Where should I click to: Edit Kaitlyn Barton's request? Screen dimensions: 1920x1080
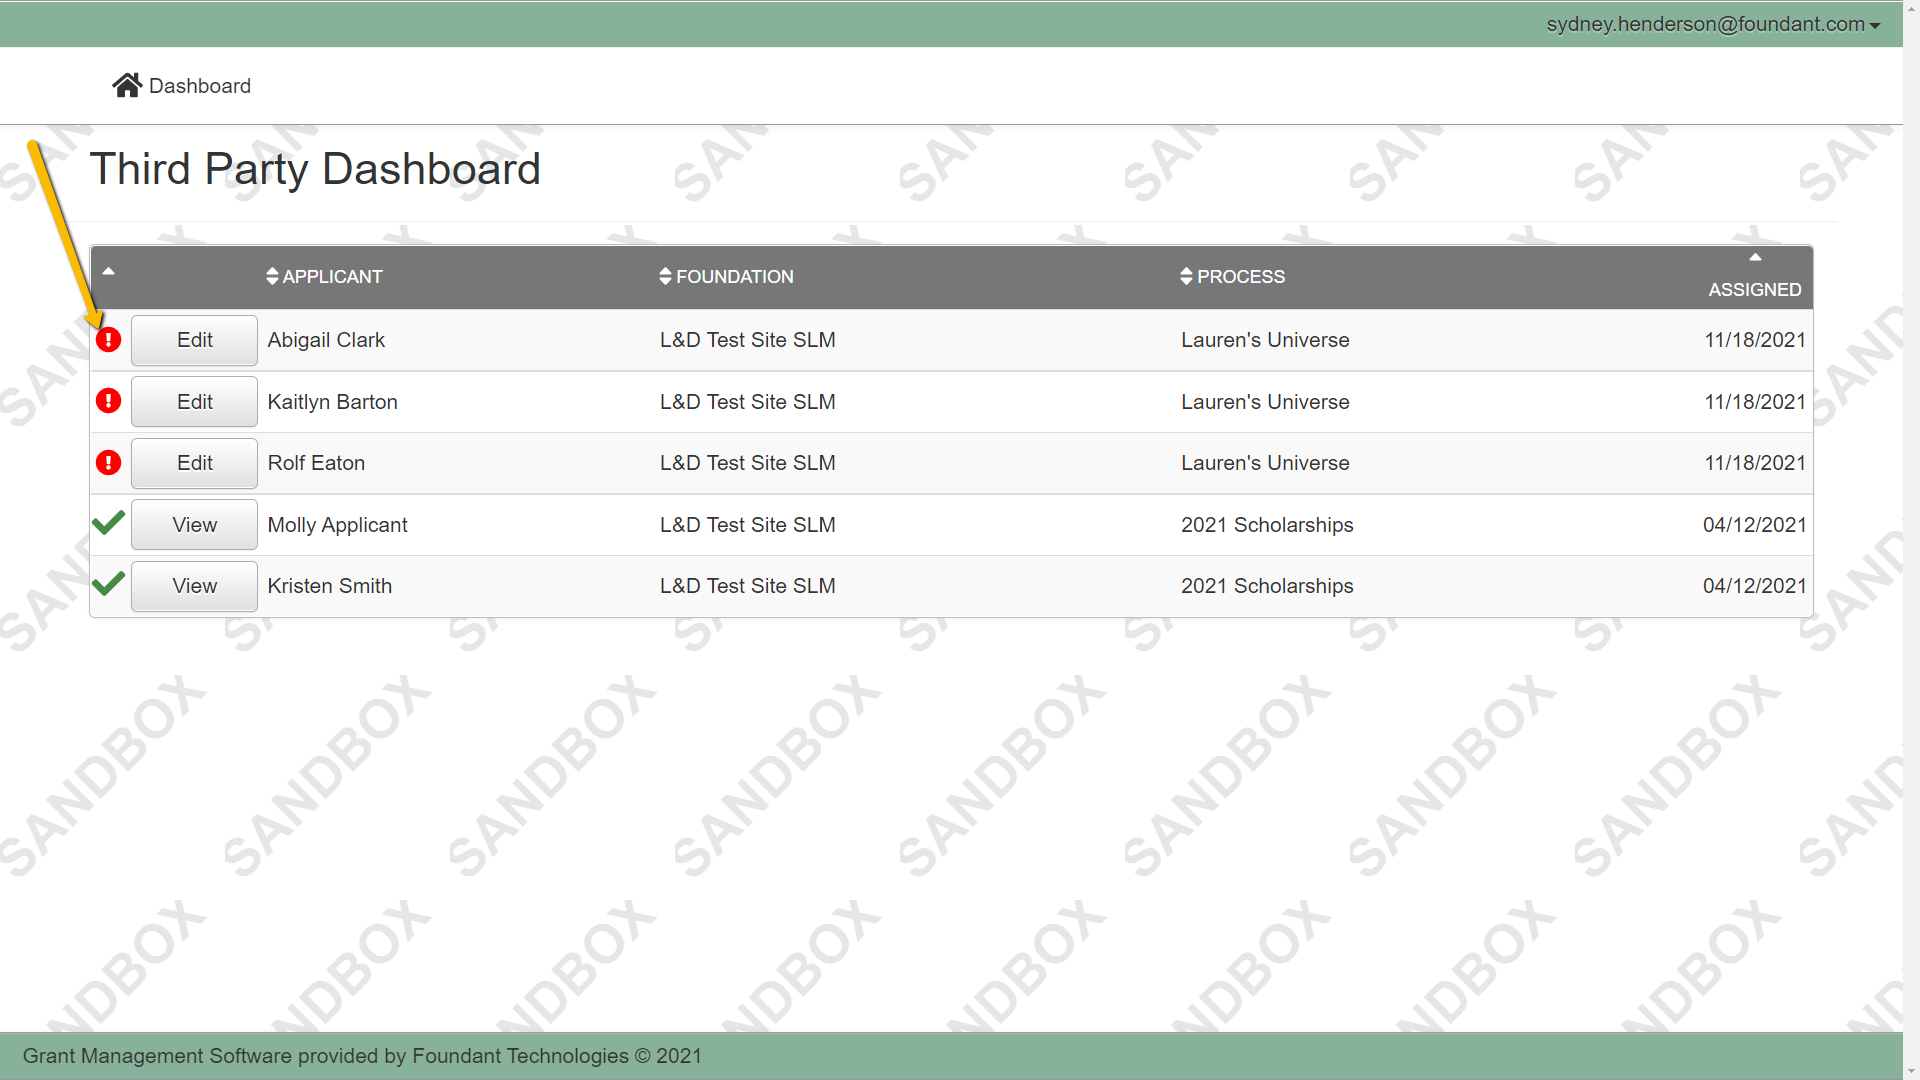(194, 401)
